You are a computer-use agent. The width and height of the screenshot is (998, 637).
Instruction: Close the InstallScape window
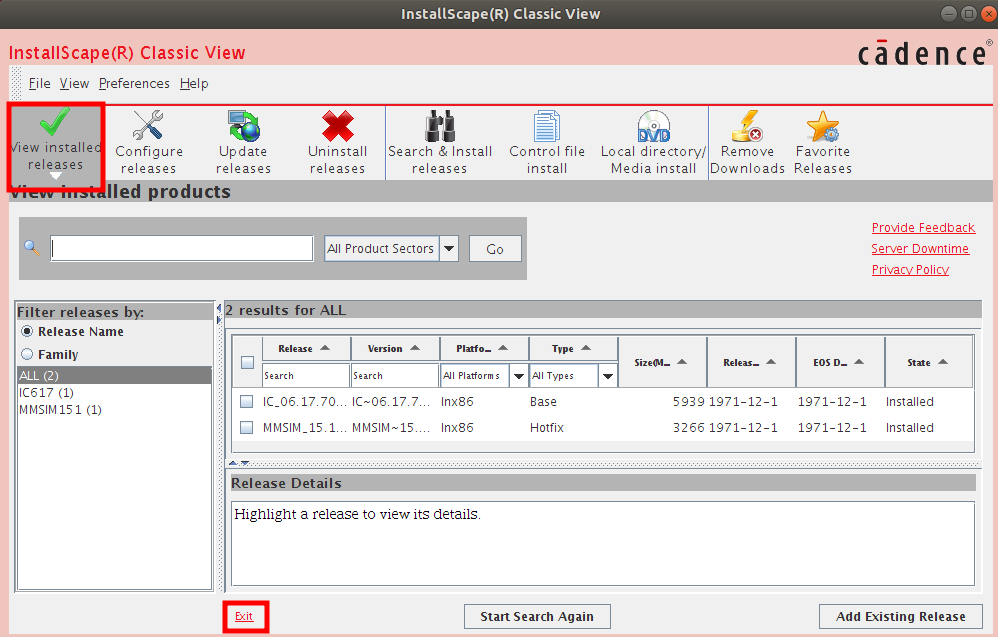(988, 14)
